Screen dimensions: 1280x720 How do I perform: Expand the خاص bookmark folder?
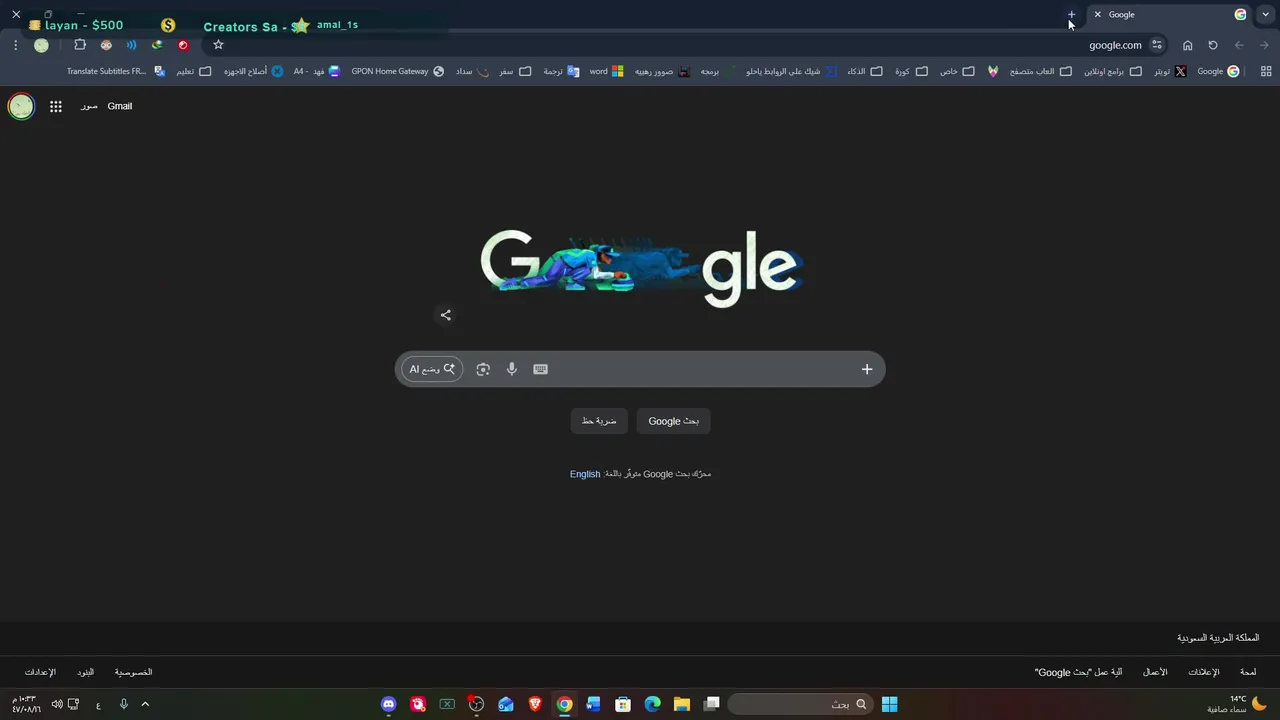coord(957,71)
